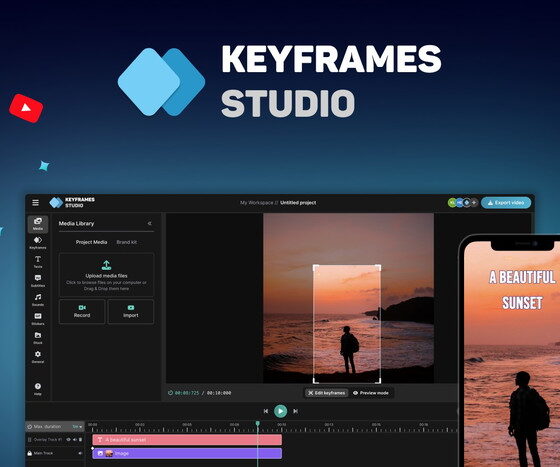
Task: Open the Media sidebar panel
Action: pos(38,224)
